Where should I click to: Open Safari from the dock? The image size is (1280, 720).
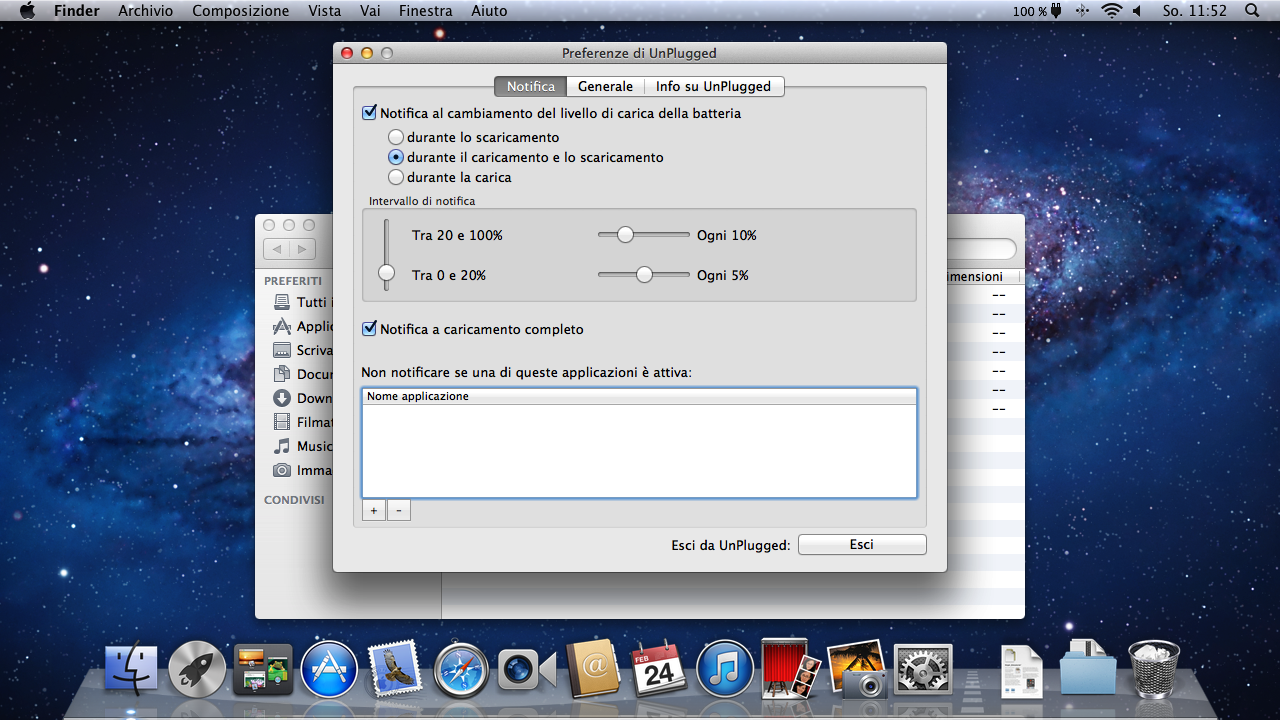pos(461,668)
